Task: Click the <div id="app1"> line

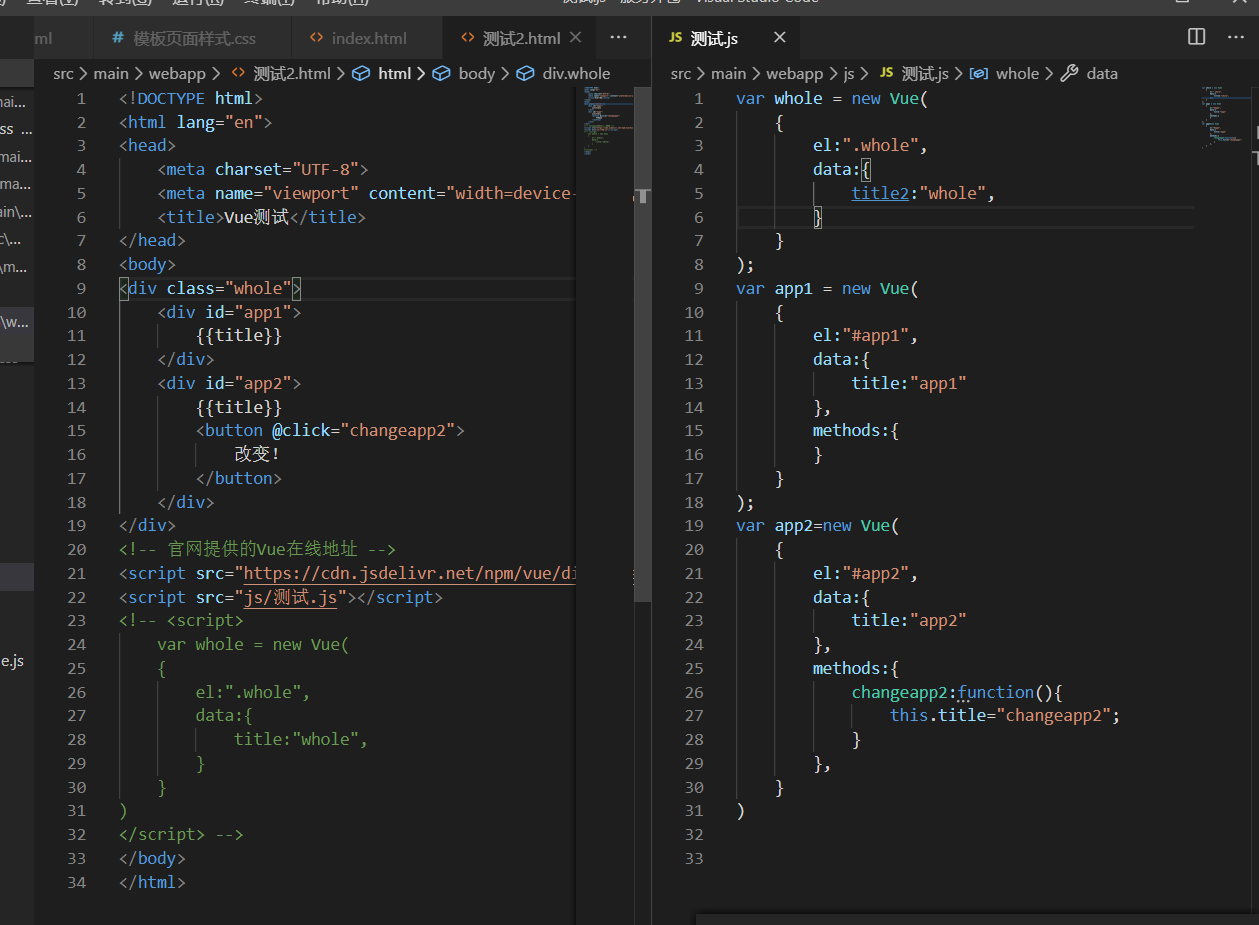Action: click(229, 312)
